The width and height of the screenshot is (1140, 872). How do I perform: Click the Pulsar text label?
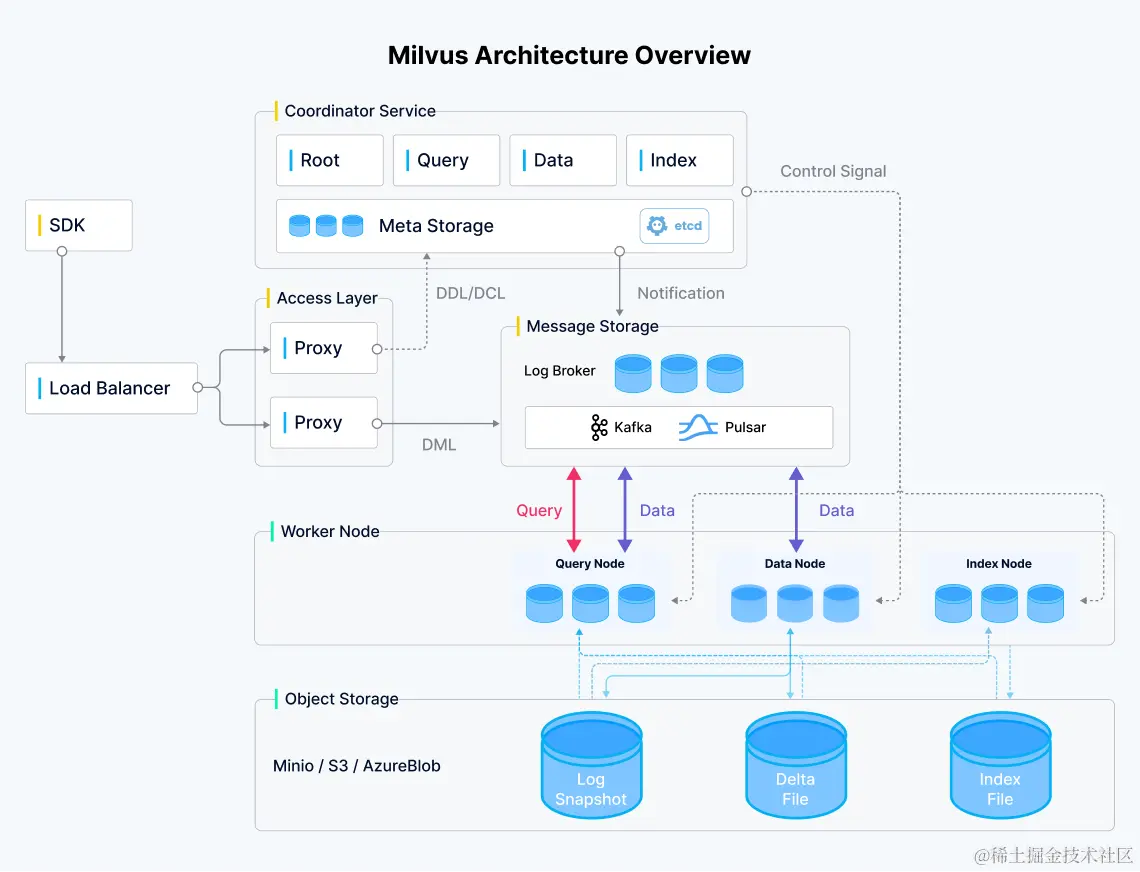click(745, 428)
